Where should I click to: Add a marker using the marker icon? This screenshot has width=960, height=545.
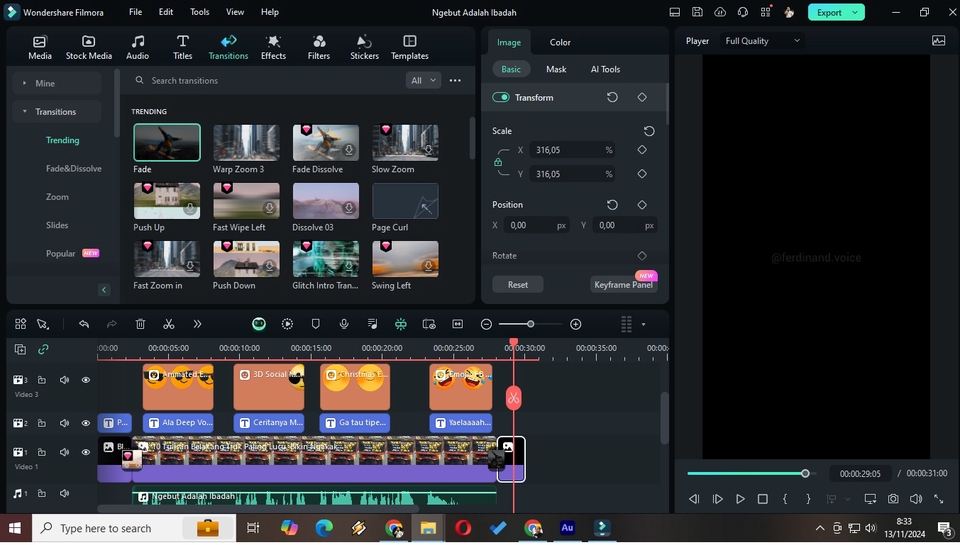click(316, 324)
